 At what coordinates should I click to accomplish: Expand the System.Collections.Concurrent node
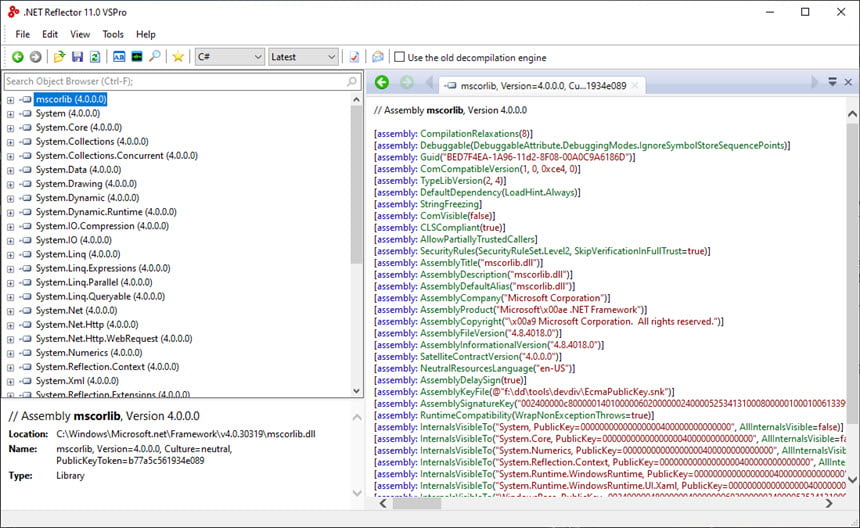tap(10, 156)
